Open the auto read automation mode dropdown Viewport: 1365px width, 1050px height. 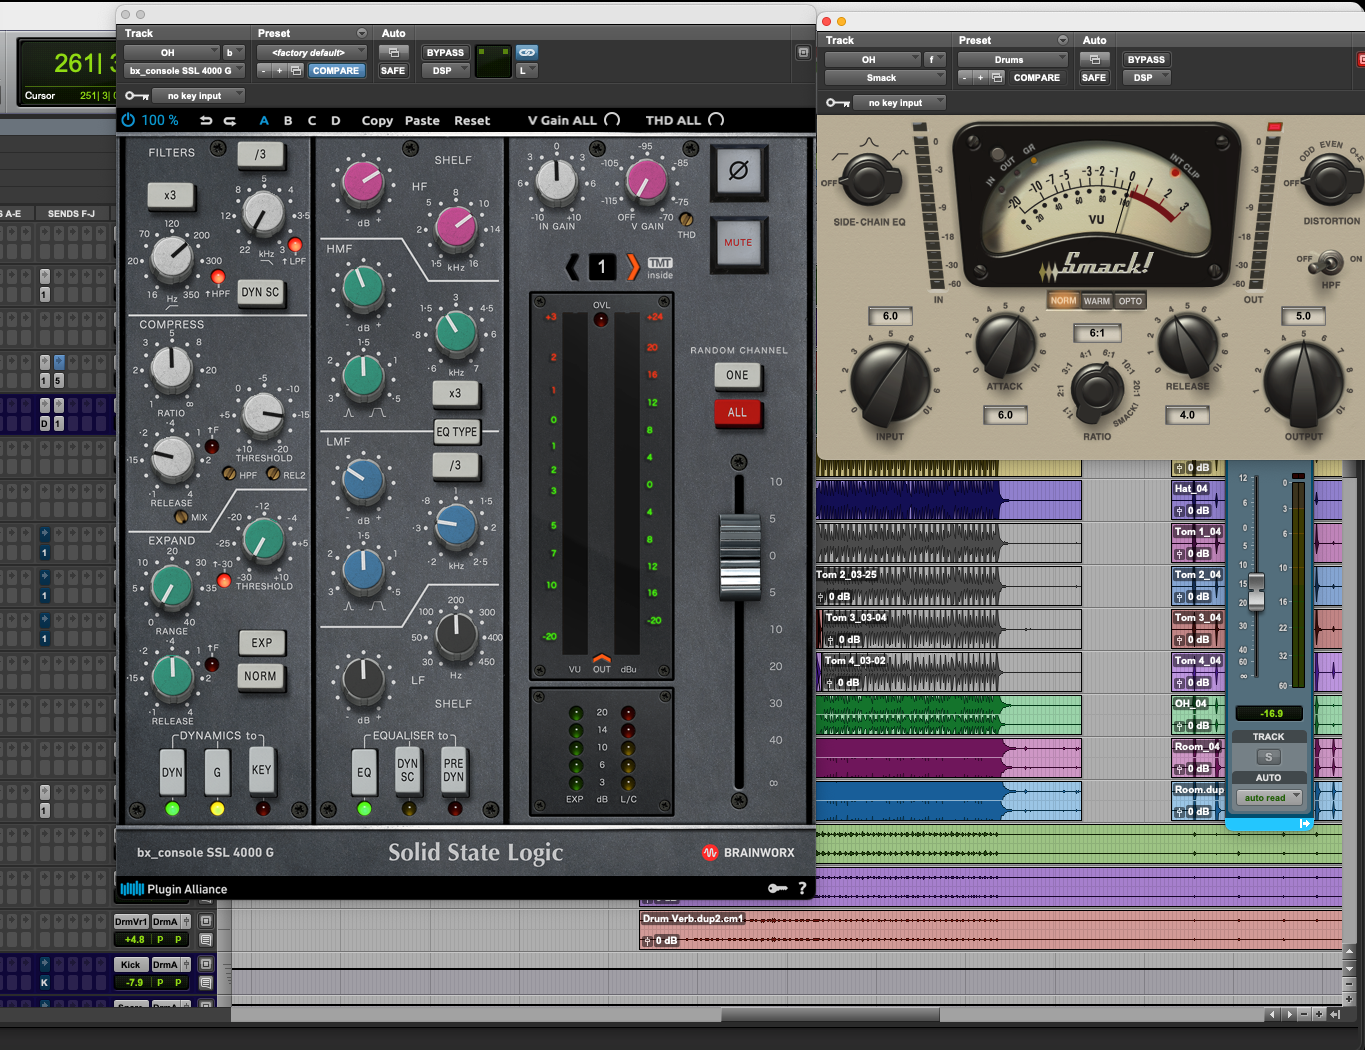(1268, 797)
